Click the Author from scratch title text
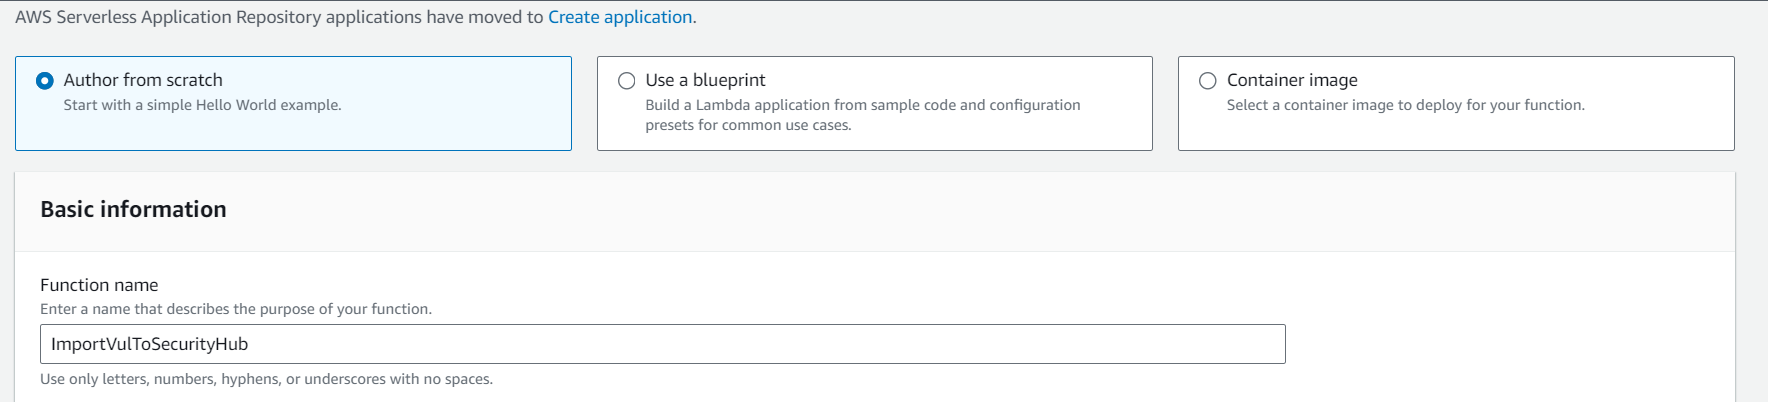Viewport: 1768px width, 402px height. [143, 80]
